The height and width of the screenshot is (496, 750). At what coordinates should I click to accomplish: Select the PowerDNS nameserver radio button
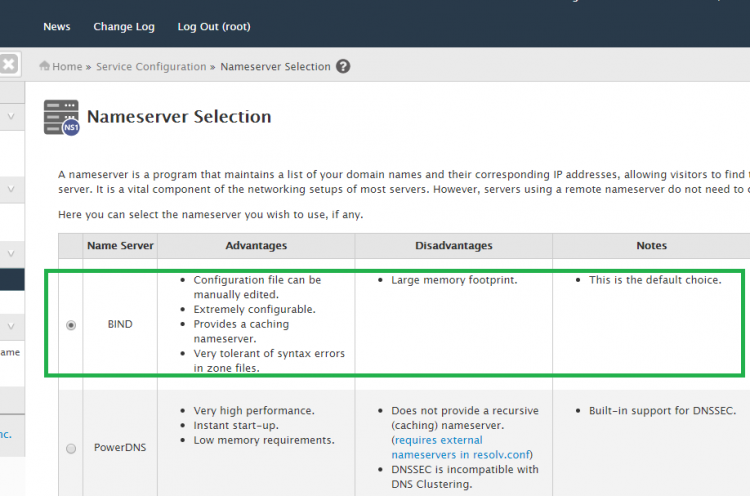(x=71, y=449)
